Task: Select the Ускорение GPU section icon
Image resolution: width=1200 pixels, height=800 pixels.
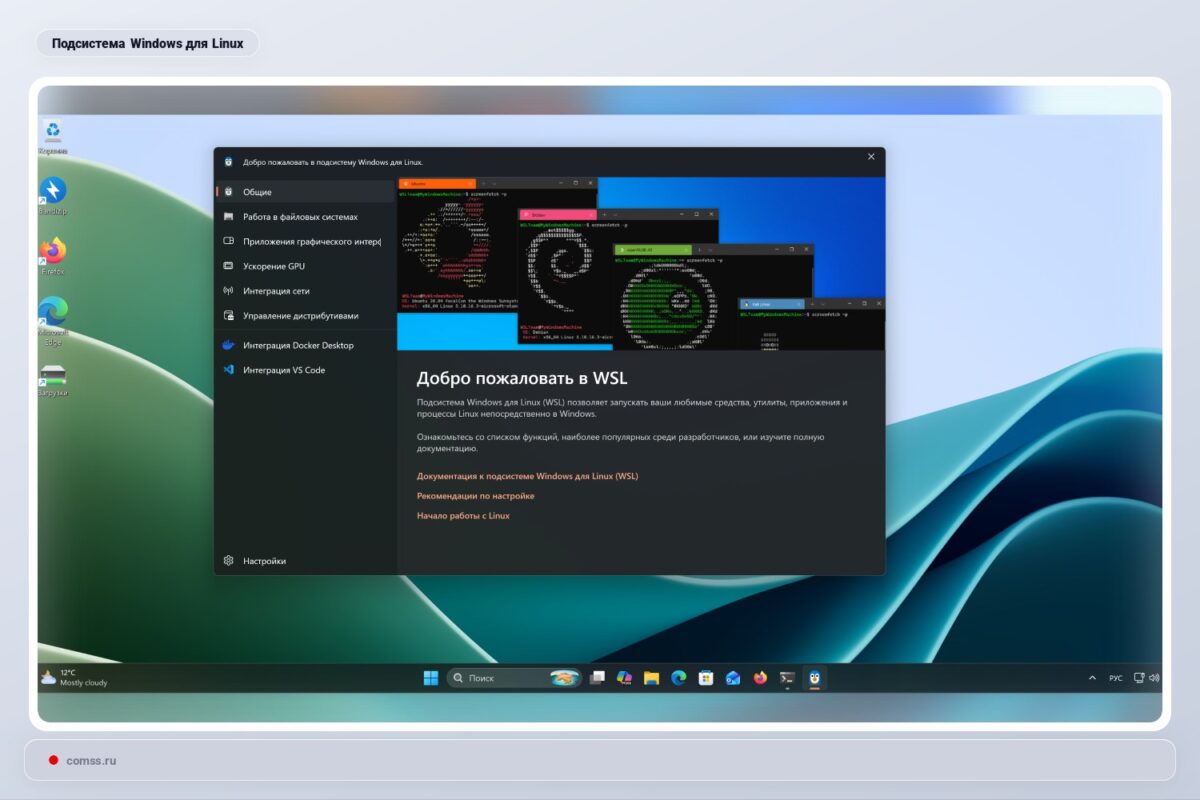Action: 230,266
